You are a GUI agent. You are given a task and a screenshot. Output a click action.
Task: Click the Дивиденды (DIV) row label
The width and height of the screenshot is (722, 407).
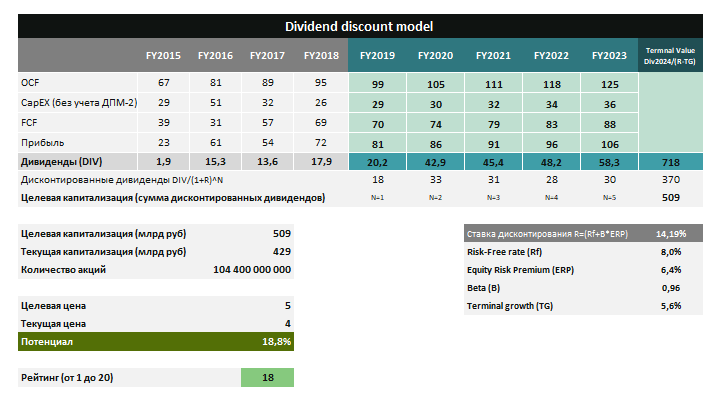point(62,161)
